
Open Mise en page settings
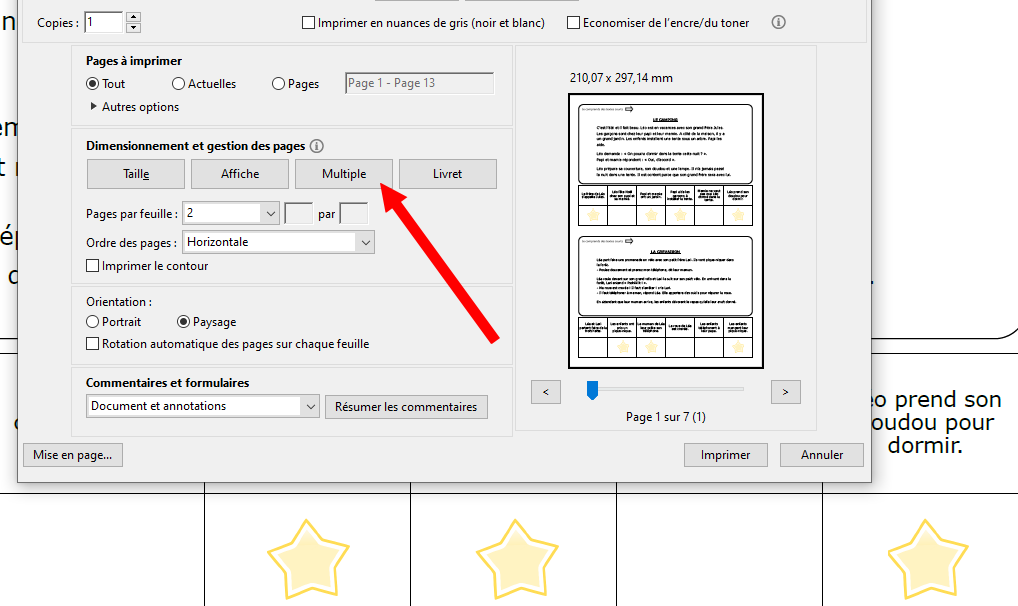point(72,455)
